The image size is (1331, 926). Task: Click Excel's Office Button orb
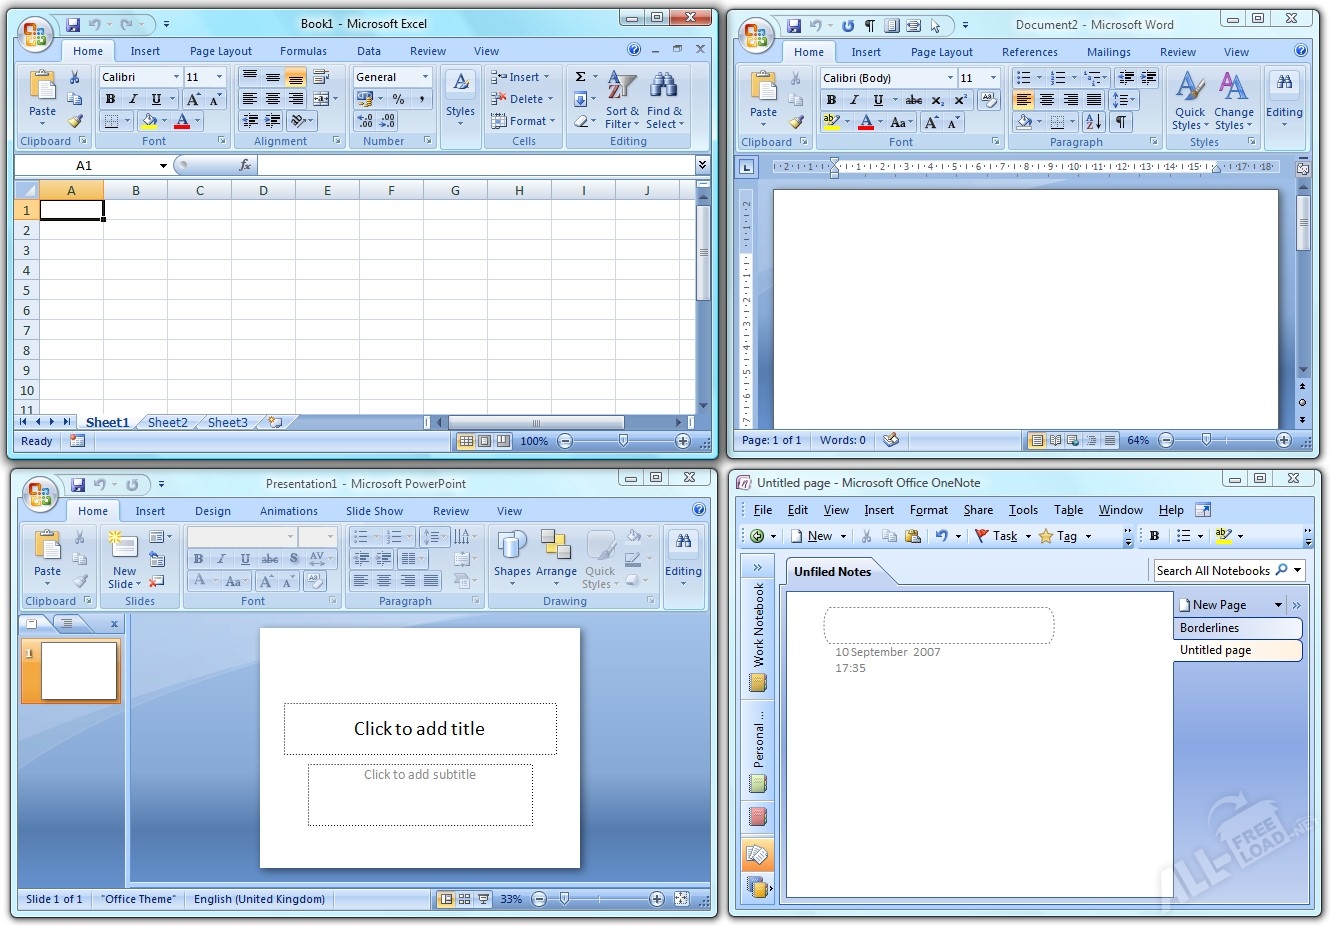[35, 36]
